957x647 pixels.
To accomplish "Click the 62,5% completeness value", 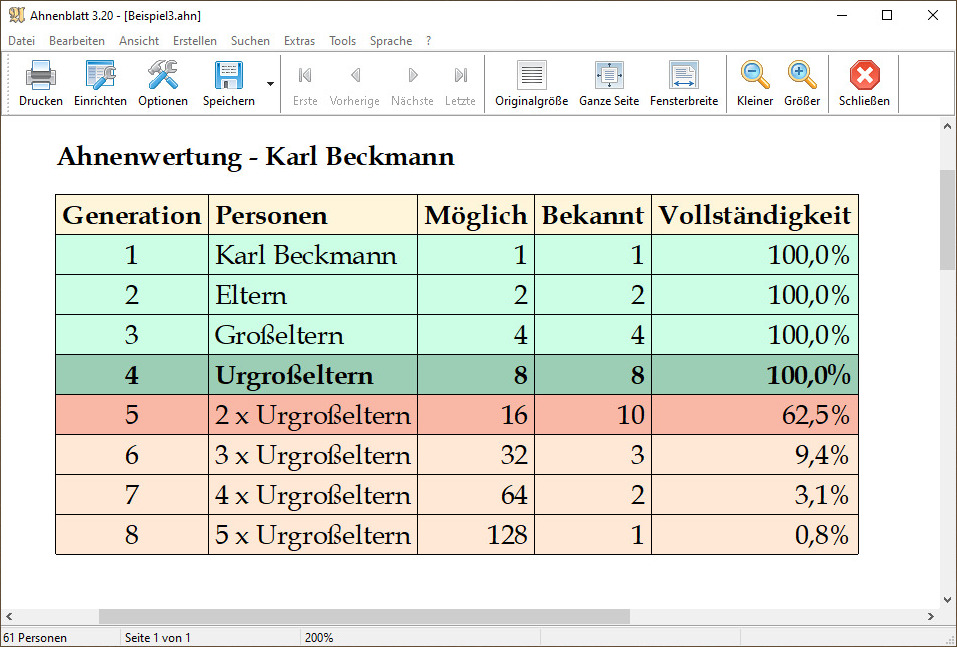I will pos(815,415).
